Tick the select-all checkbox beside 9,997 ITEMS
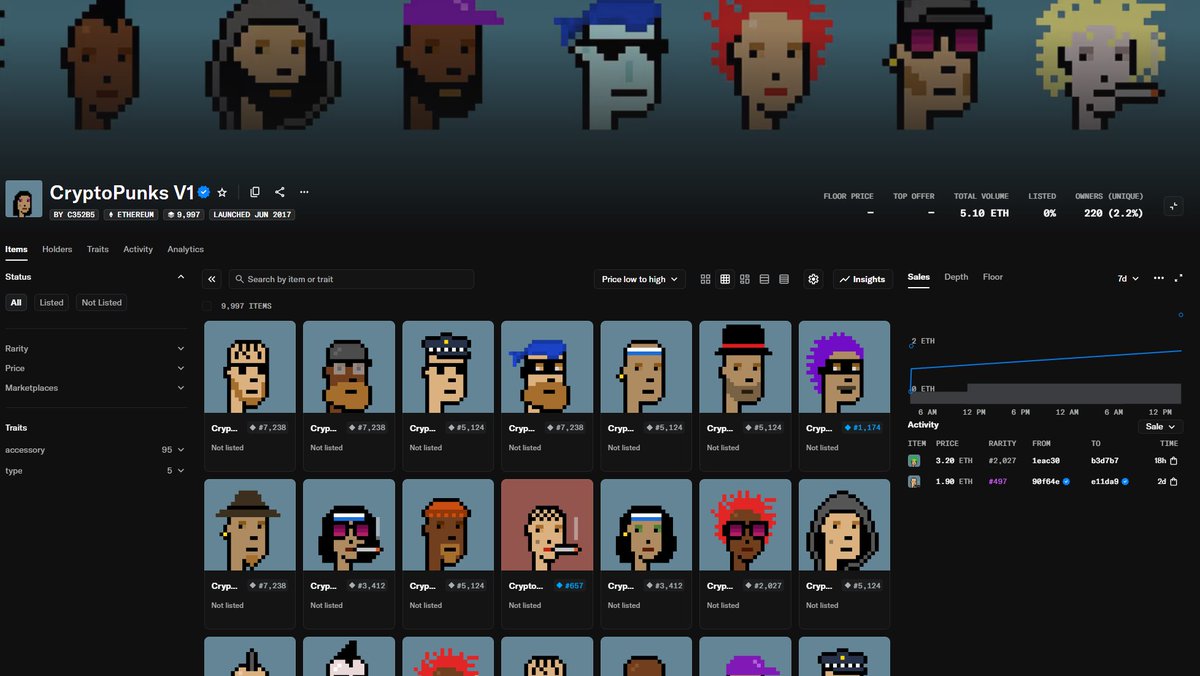 [208, 306]
